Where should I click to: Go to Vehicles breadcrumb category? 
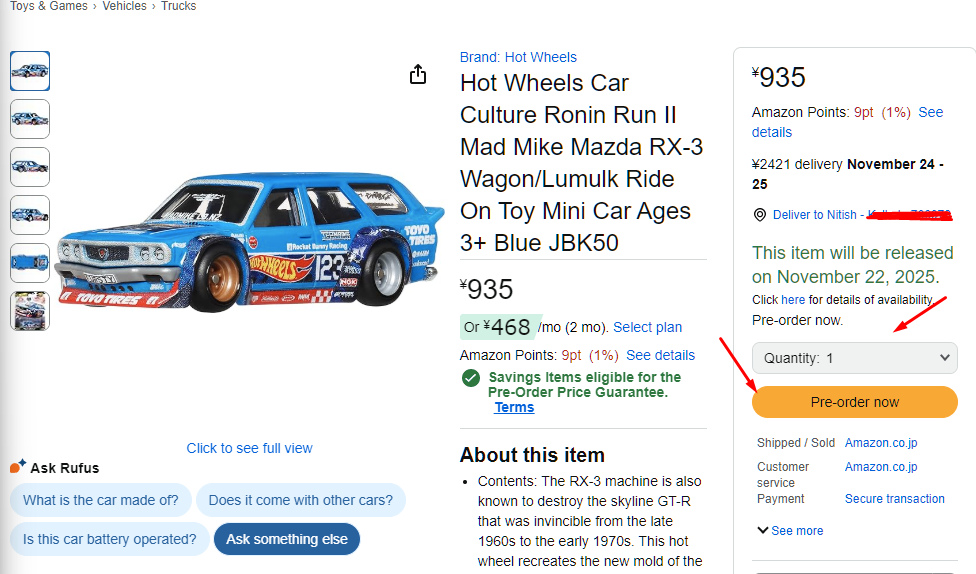coord(124,6)
